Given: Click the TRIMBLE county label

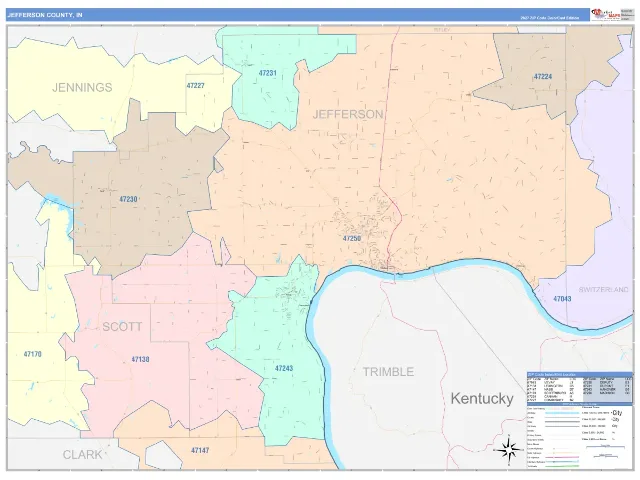Looking at the screenshot, I should coord(388,372).
